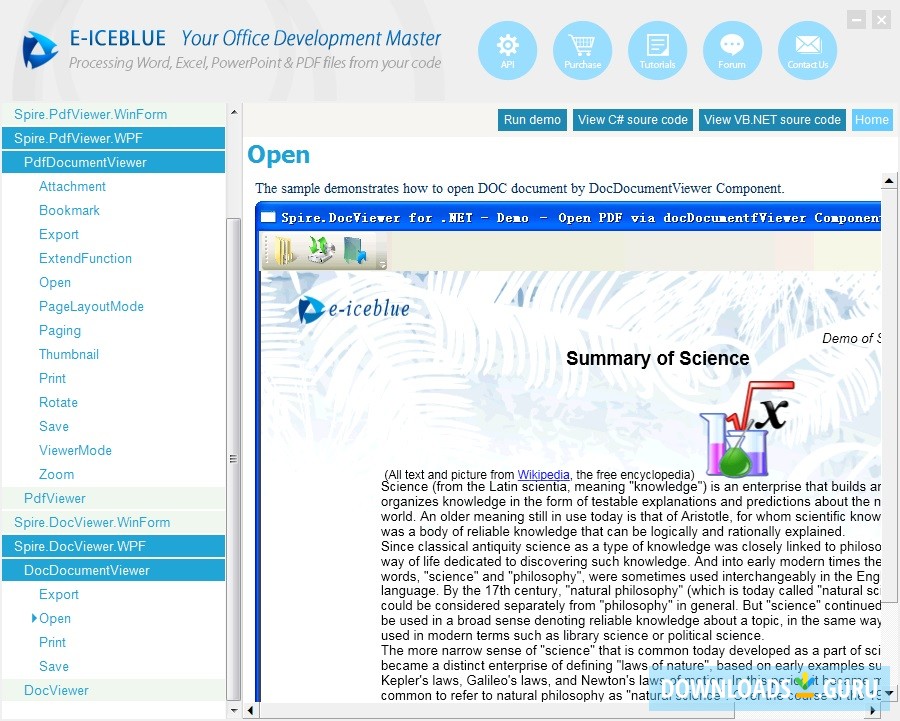Image resolution: width=900 pixels, height=721 pixels.
Task: Click the Run demo button
Action: [532, 120]
